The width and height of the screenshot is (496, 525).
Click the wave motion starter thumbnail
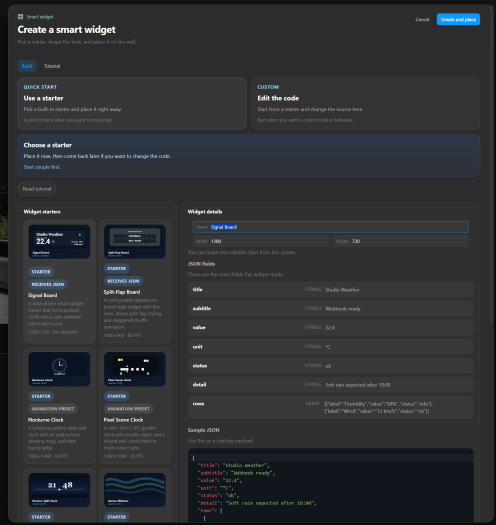pyautogui.click(x=135, y=490)
